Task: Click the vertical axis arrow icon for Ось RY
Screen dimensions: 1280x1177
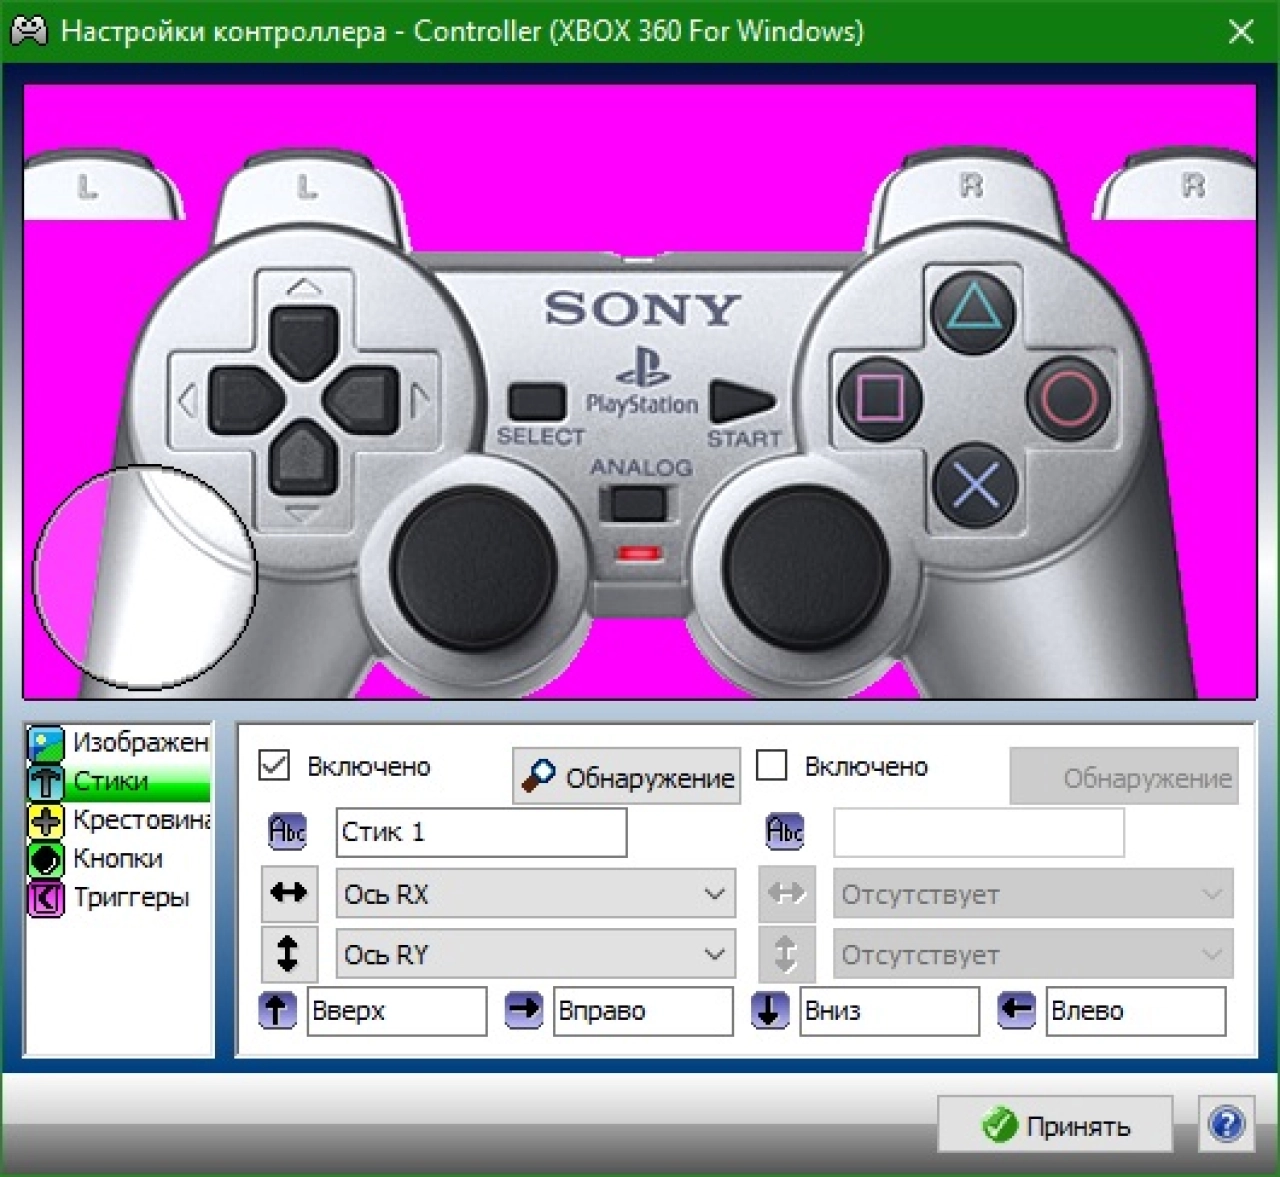Action: (x=289, y=953)
